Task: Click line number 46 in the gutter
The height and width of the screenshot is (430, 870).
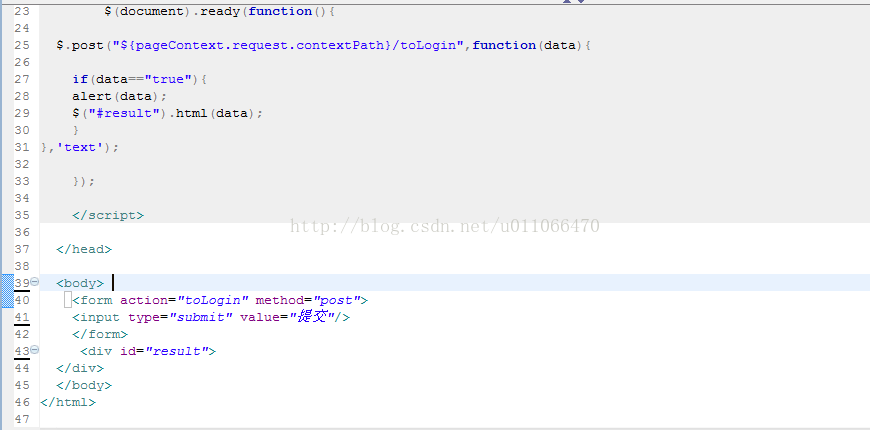Action: coord(22,402)
